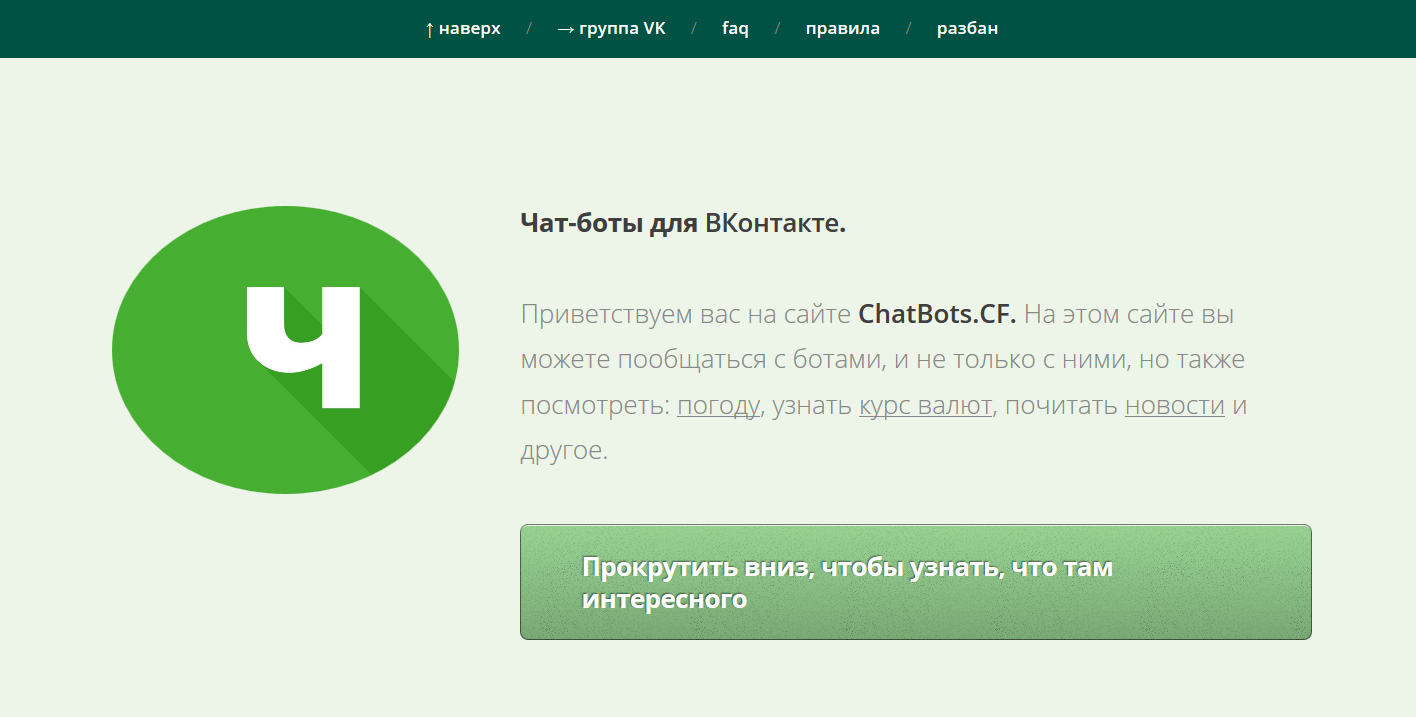Open the группа VK link
This screenshot has height=717, width=1416.
[611, 28]
